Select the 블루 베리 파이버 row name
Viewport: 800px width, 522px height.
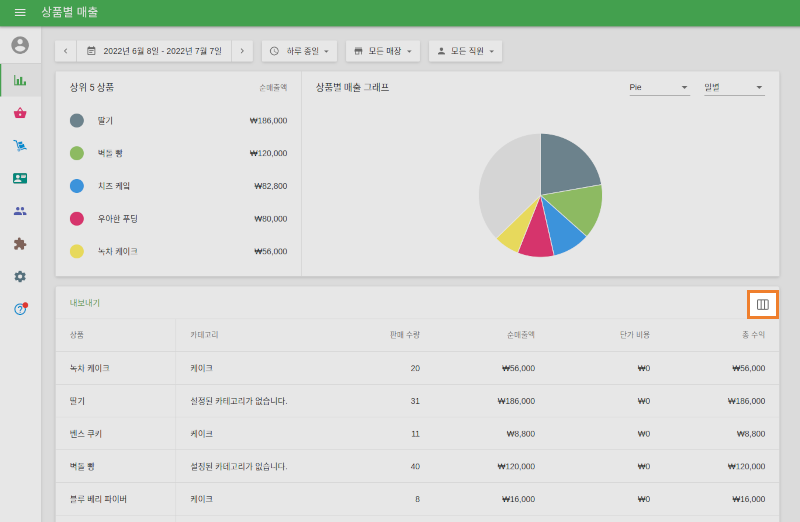click(x=98, y=499)
